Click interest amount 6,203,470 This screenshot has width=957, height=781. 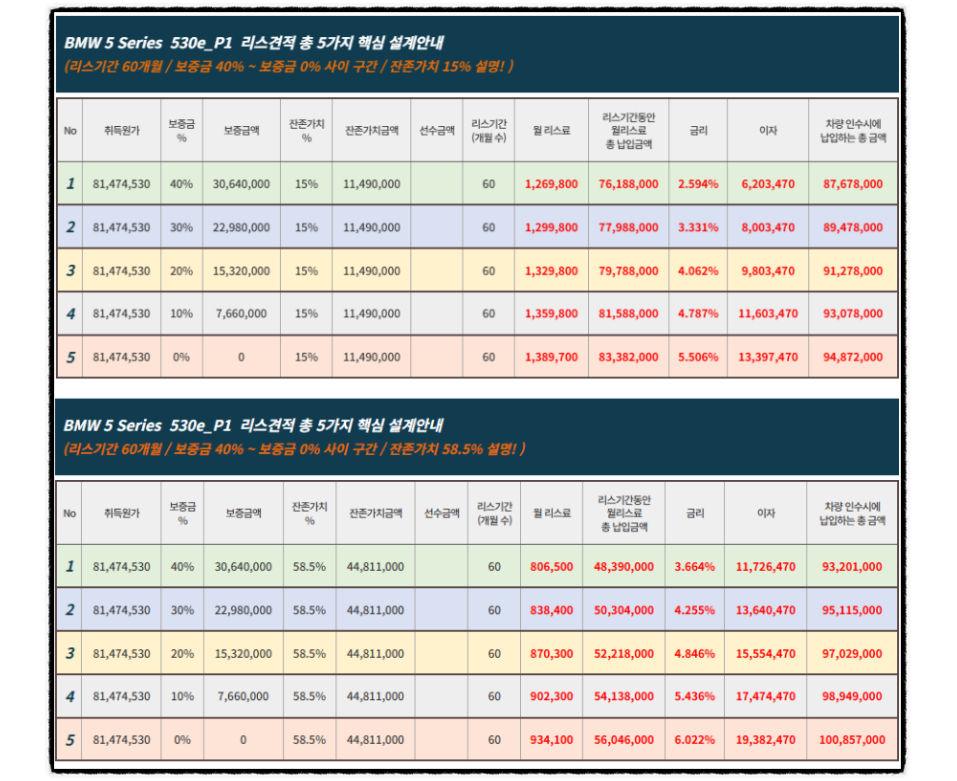click(768, 184)
